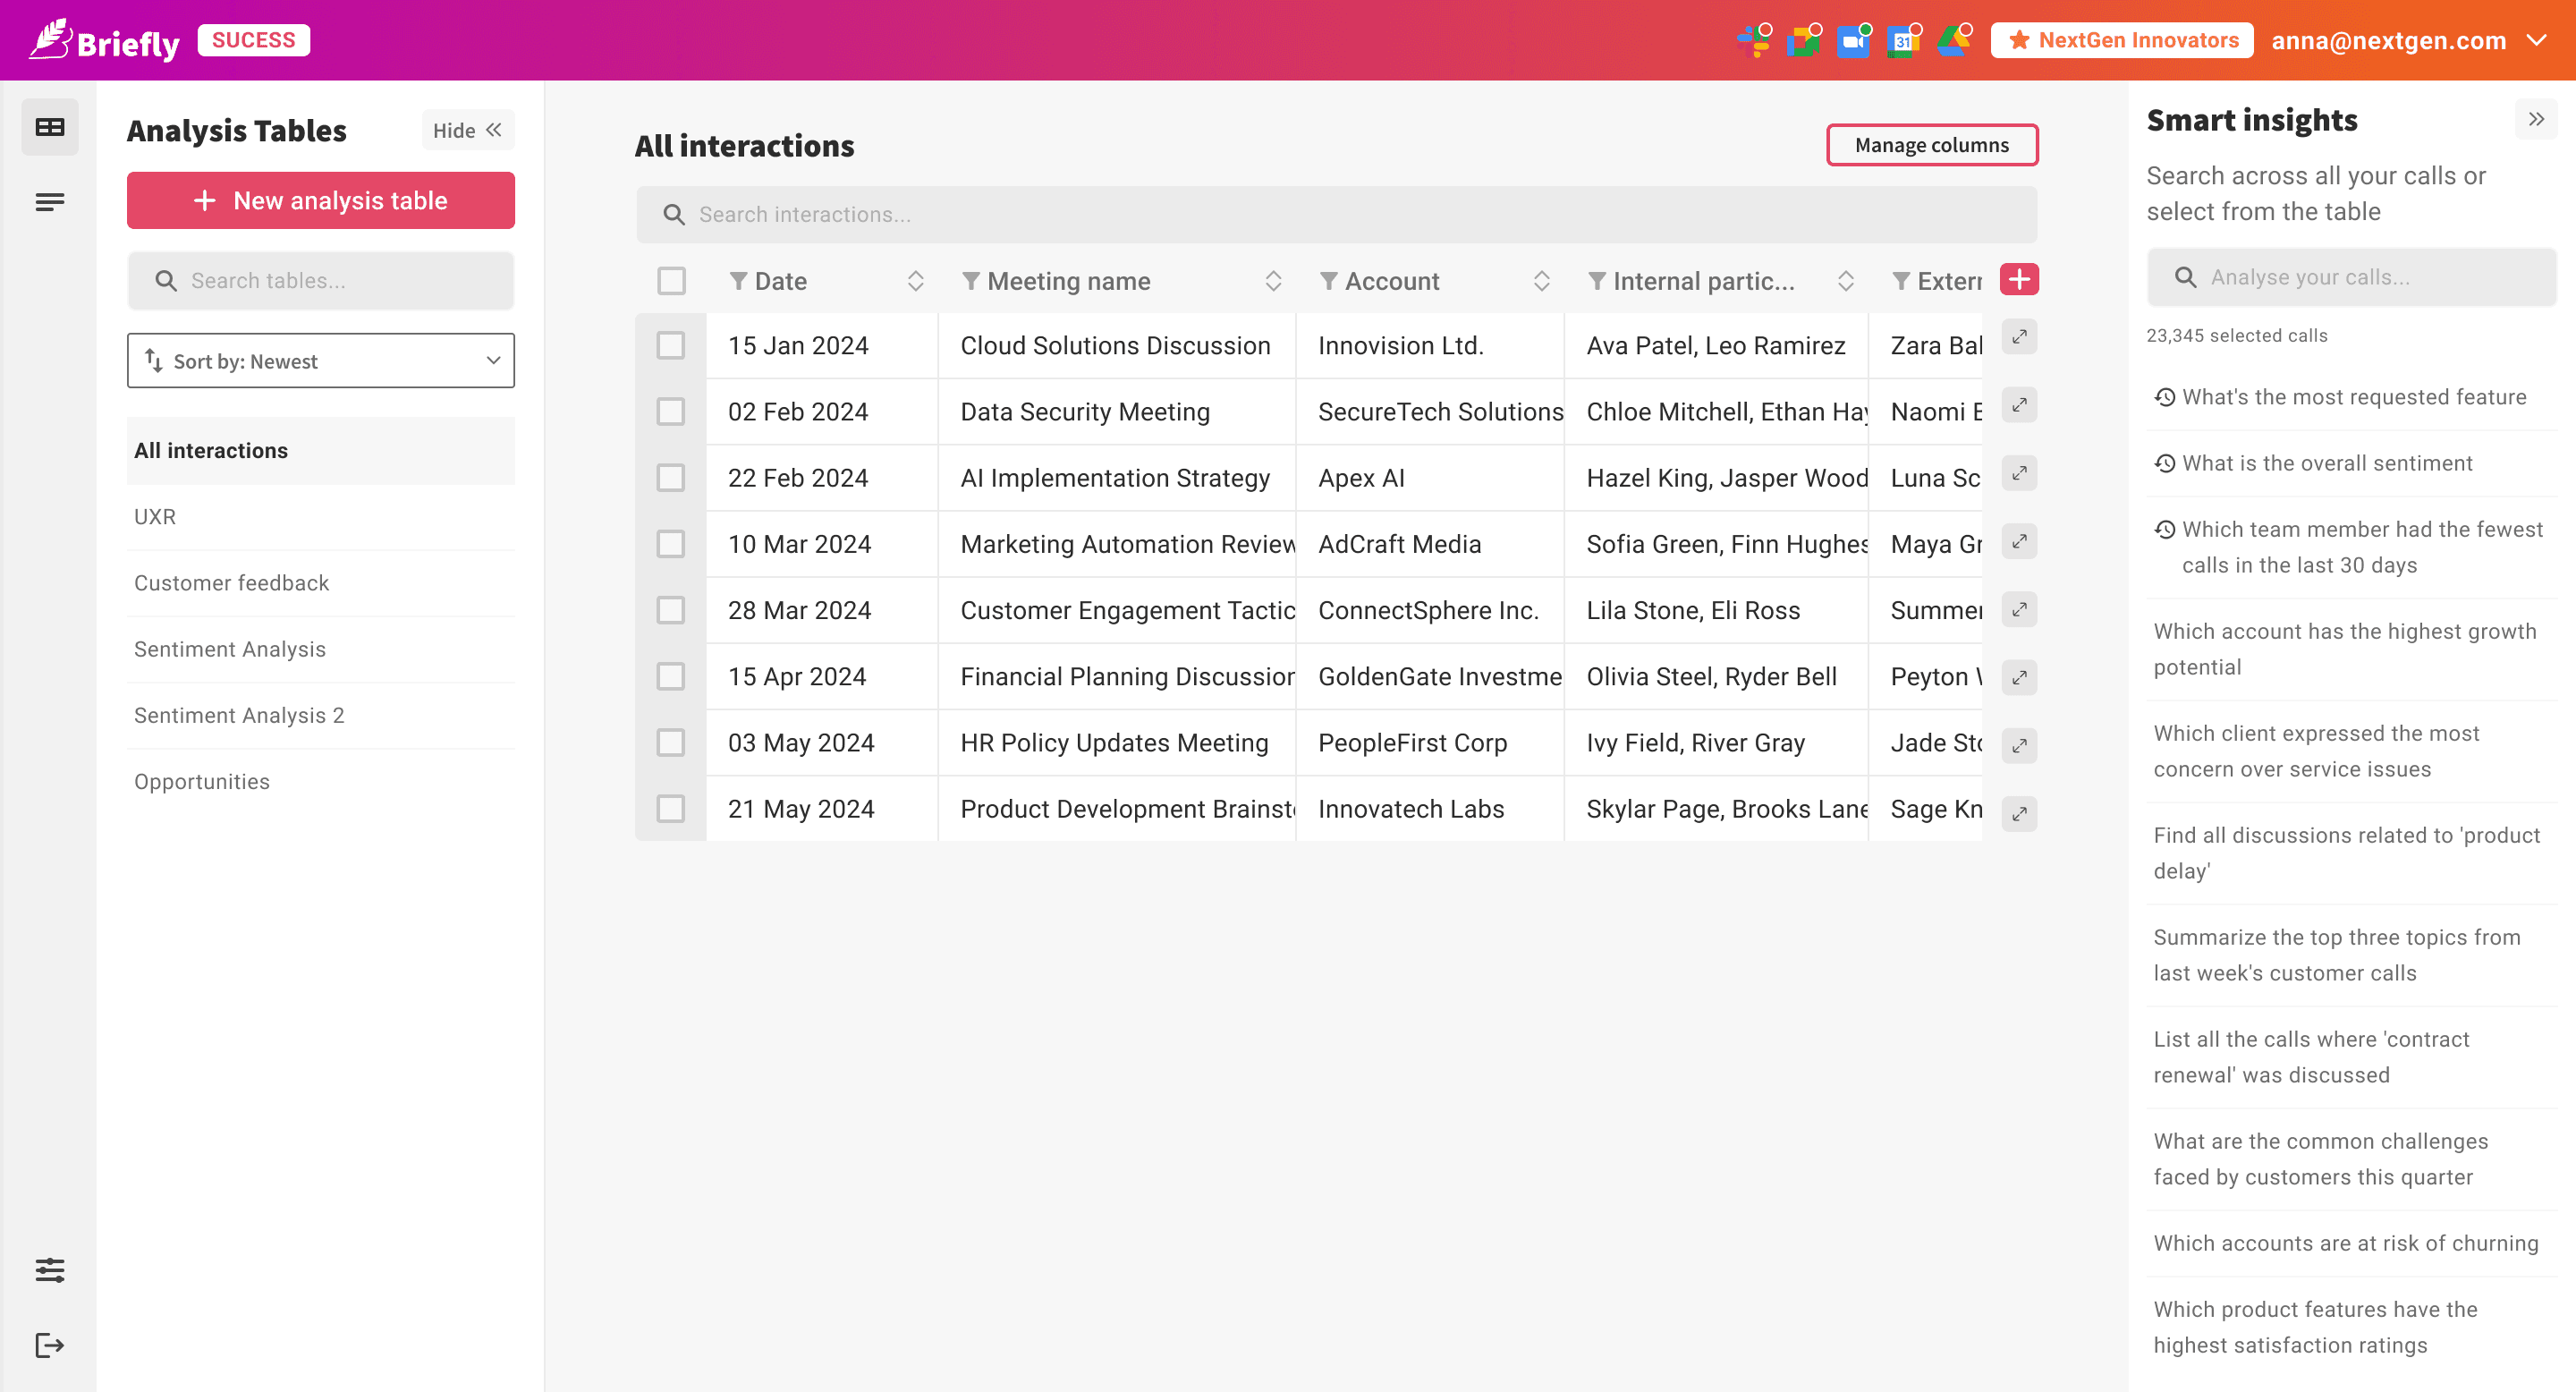Open the Slack integration icon
Viewport: 2576px width, 1392px height.
[x=1753, y=41]
